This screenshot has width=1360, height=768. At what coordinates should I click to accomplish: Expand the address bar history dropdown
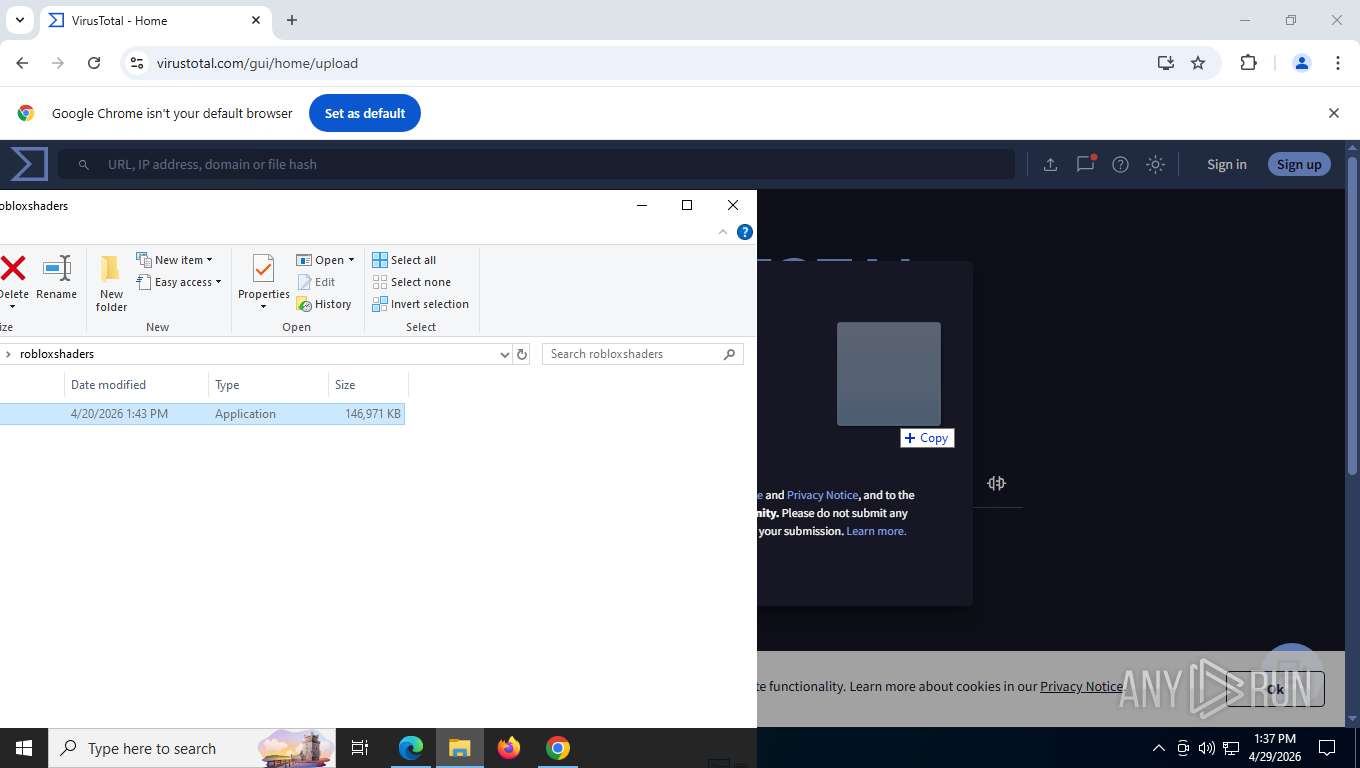pos(504,354)
